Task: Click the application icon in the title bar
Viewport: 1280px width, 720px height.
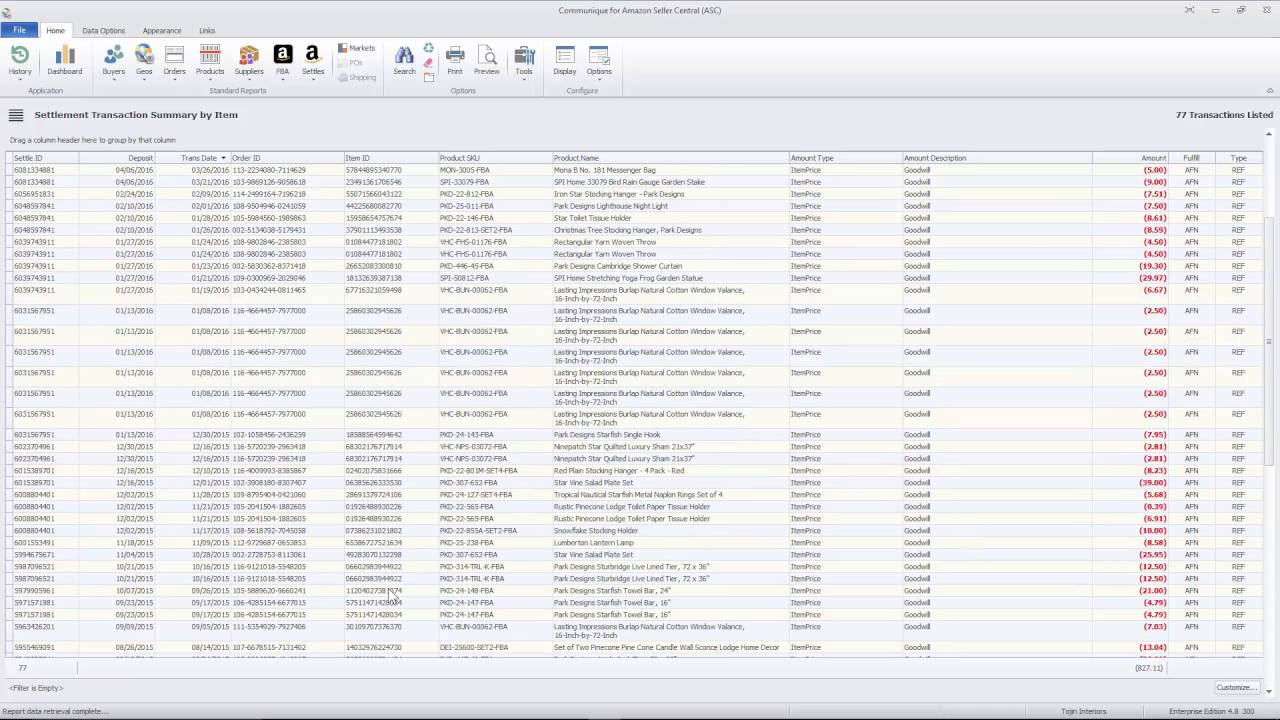Action: [x=9, y=11]
